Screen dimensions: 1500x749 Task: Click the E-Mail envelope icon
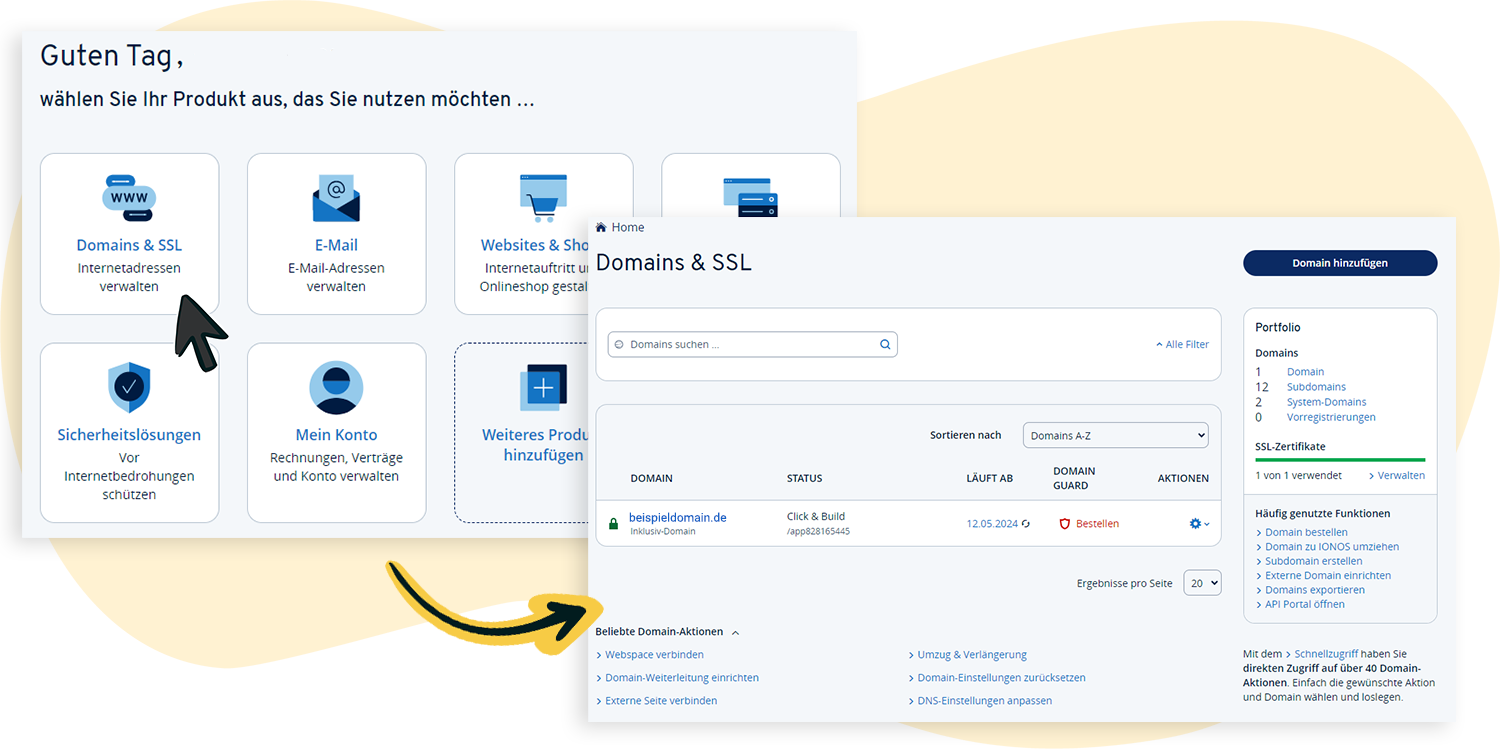click(336, 198)
